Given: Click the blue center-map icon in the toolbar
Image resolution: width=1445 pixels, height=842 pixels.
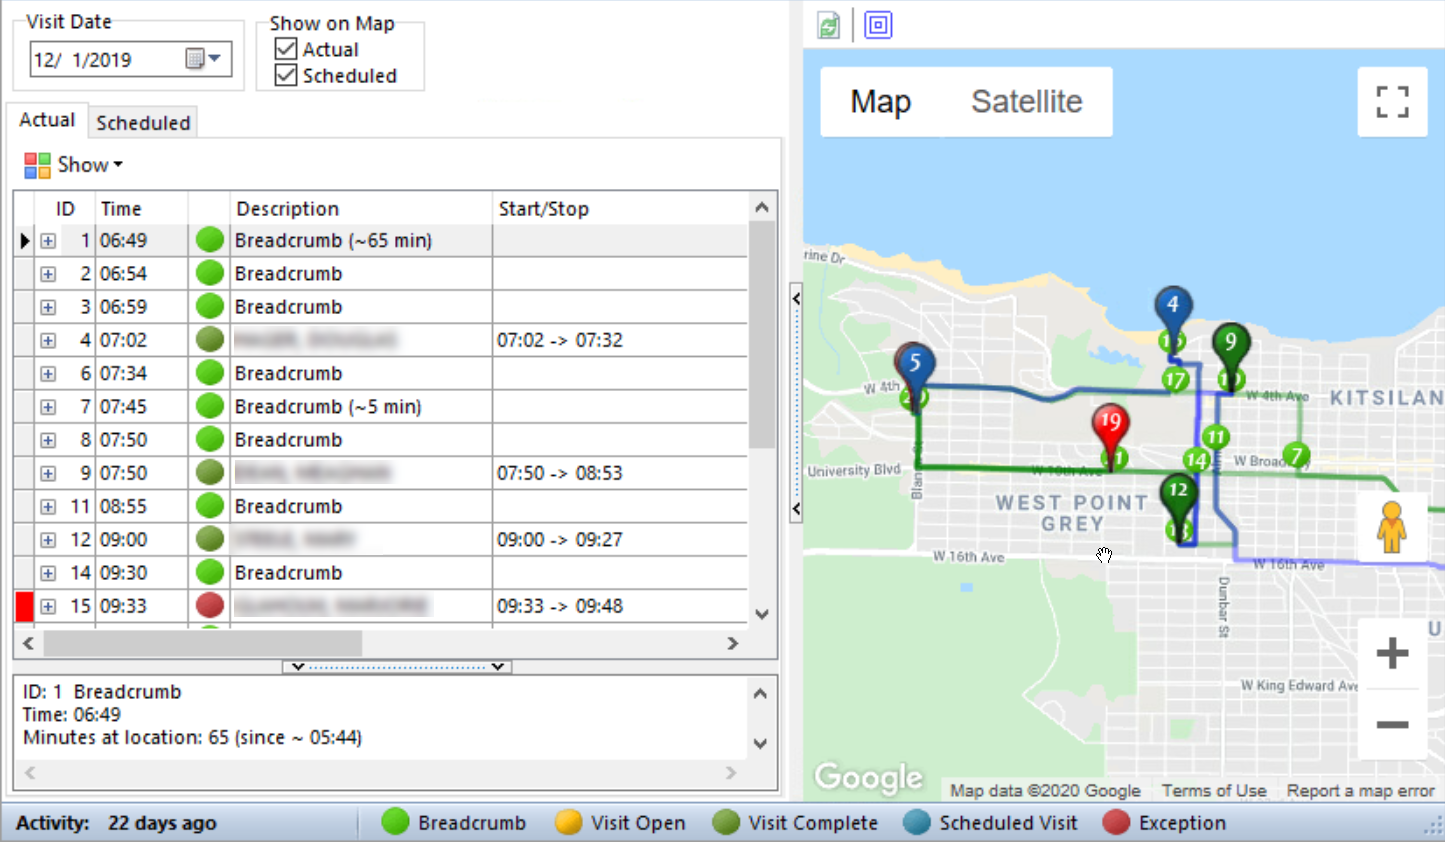Looking at the screenshot, I should tap(879, 24).
